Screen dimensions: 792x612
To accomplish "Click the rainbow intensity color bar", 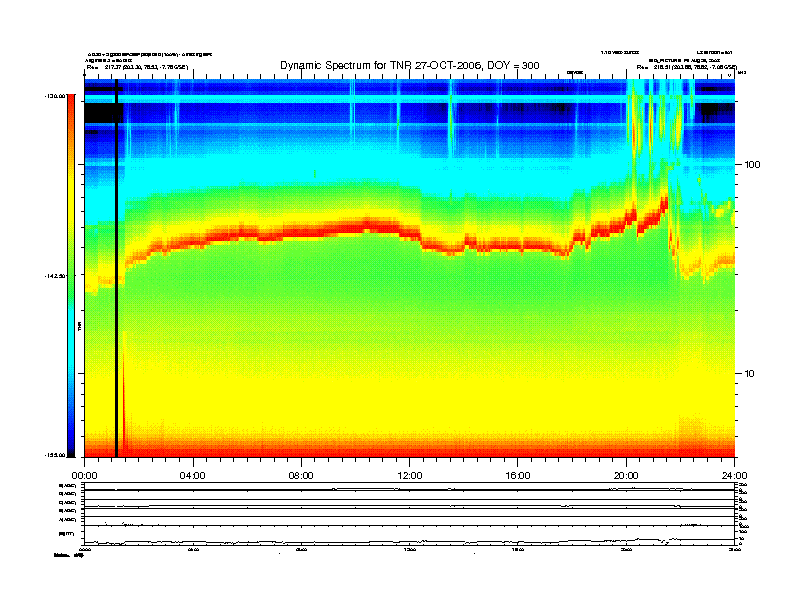I will pyautogui.click(x=71, y=275).
